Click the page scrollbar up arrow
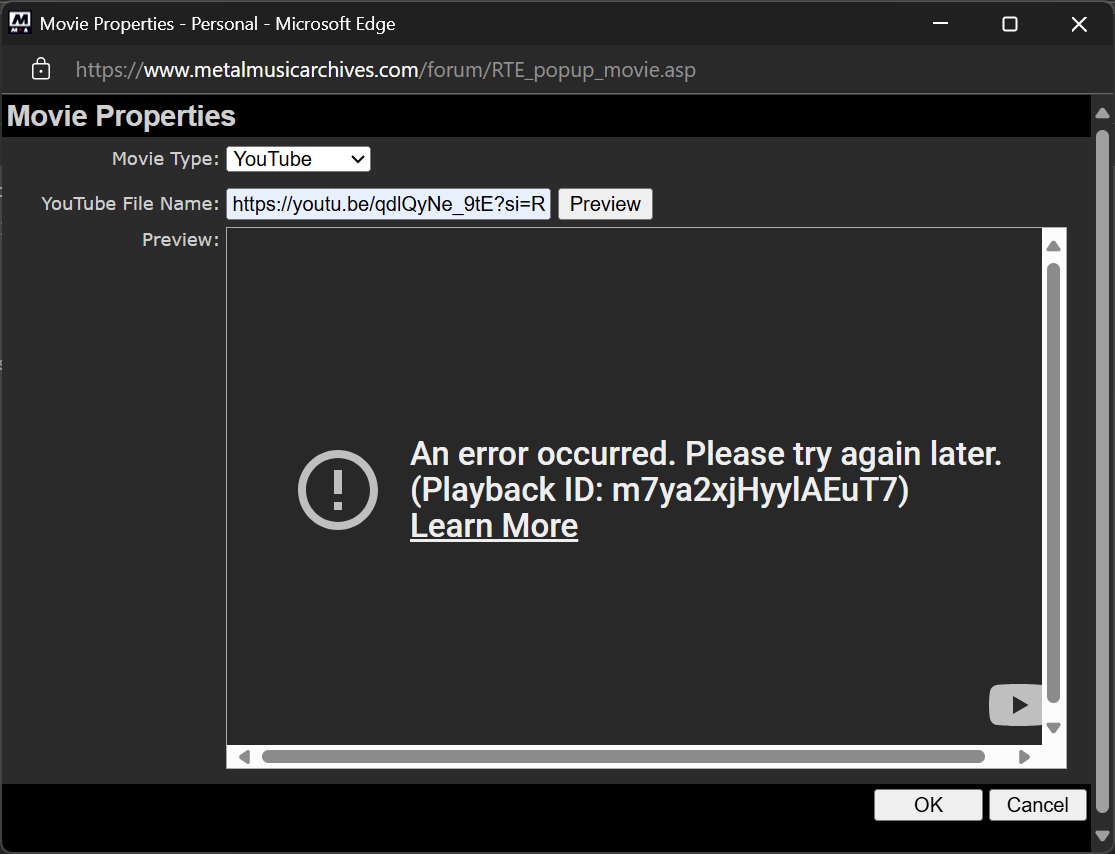This screenshot has width=1115, height=854. (1103, 113)
